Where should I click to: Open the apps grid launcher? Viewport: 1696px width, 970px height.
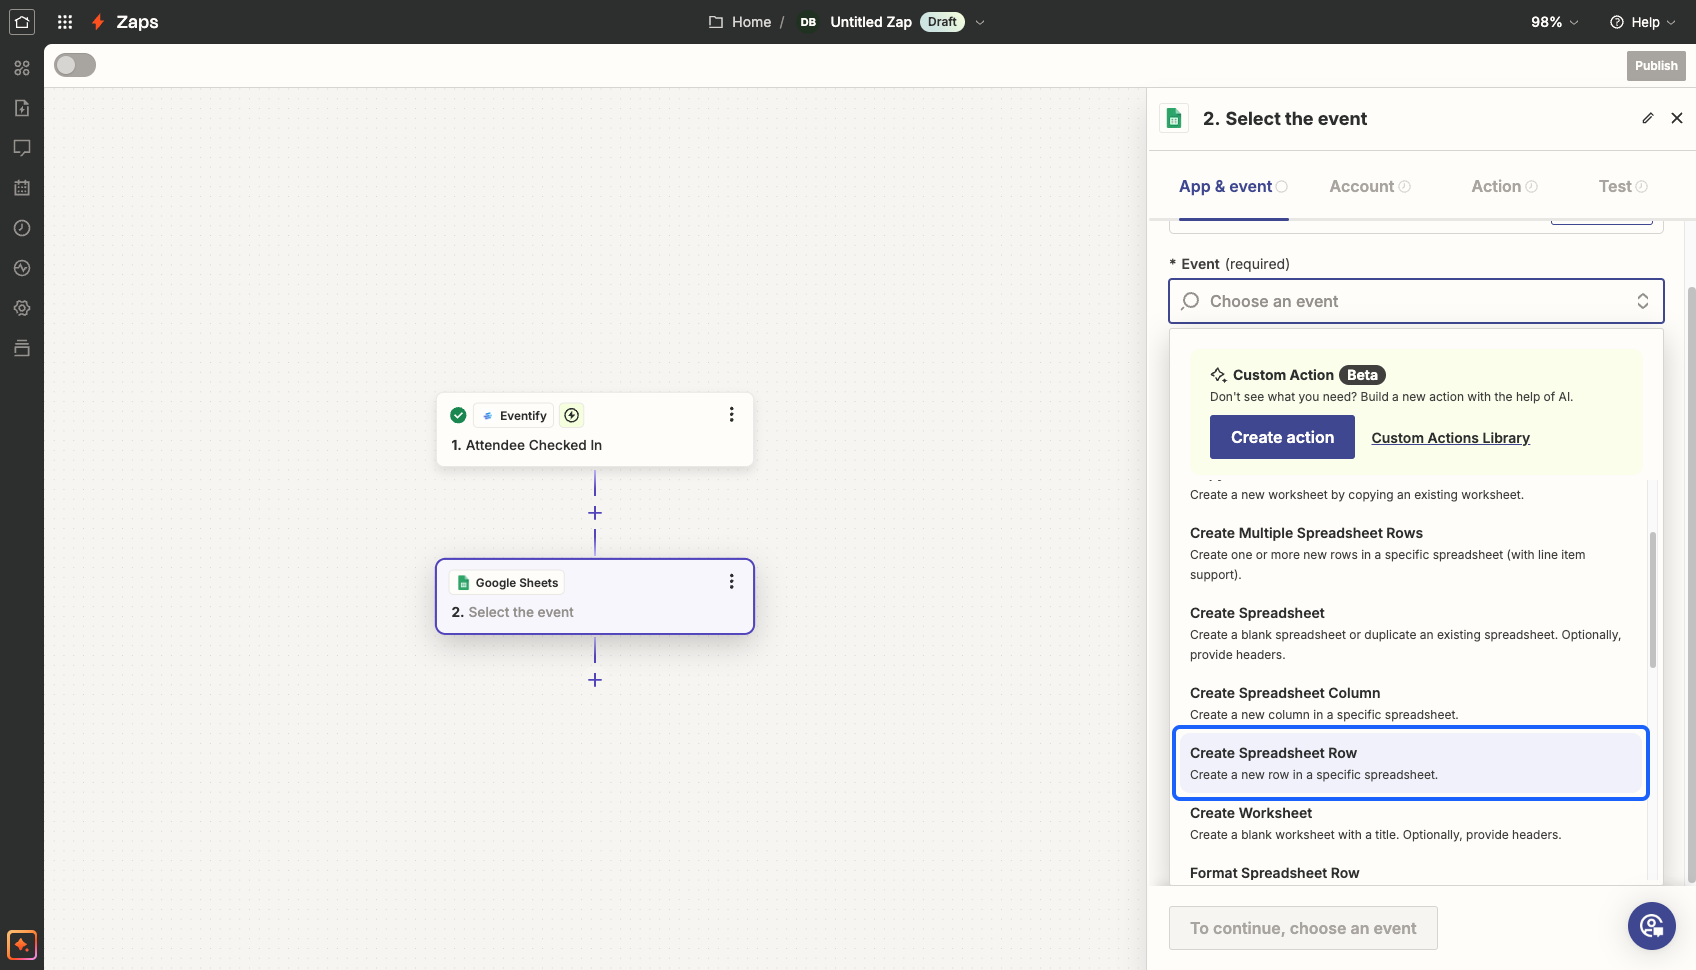(x=65, y=22)
